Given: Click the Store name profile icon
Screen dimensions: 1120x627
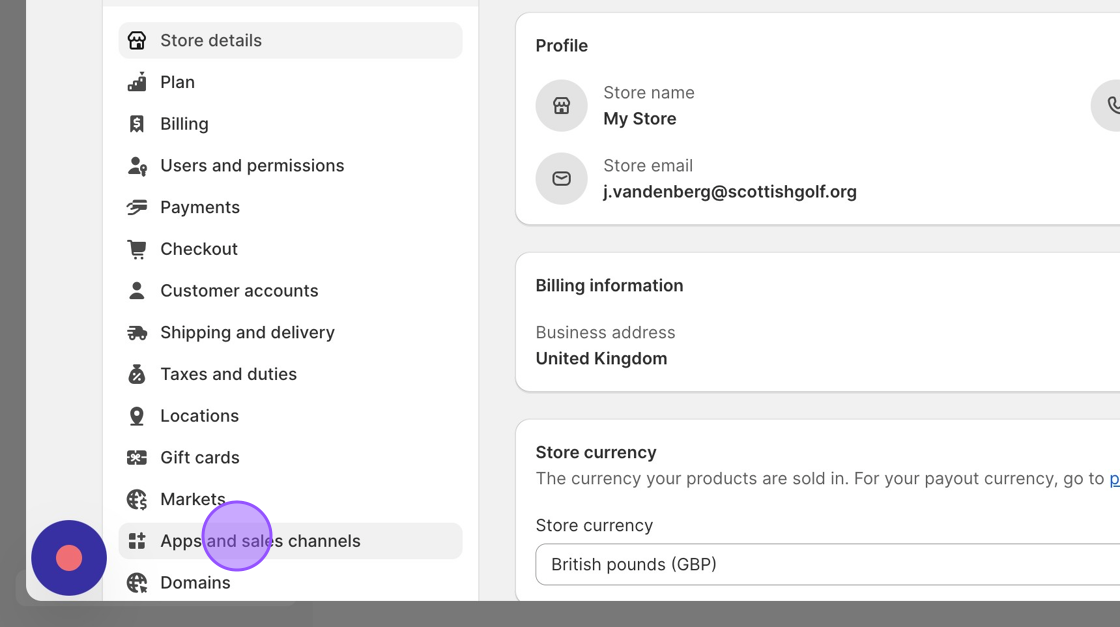Looking at the screenshot, I should pos(561,106).
